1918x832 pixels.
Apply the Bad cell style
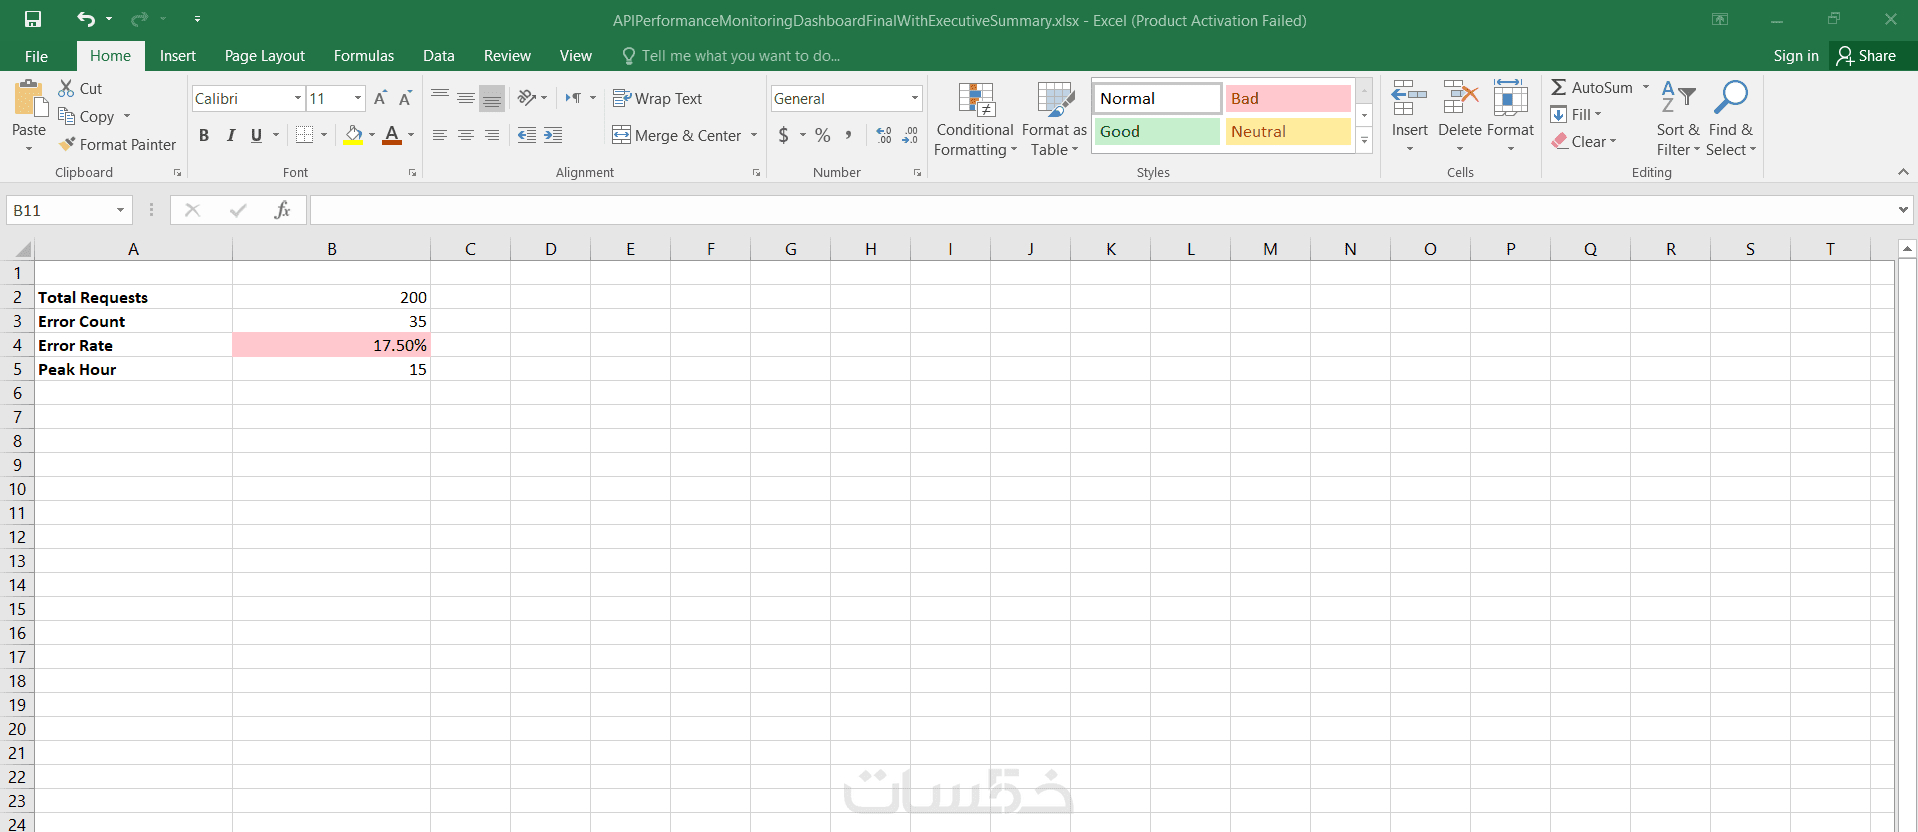1288,98
